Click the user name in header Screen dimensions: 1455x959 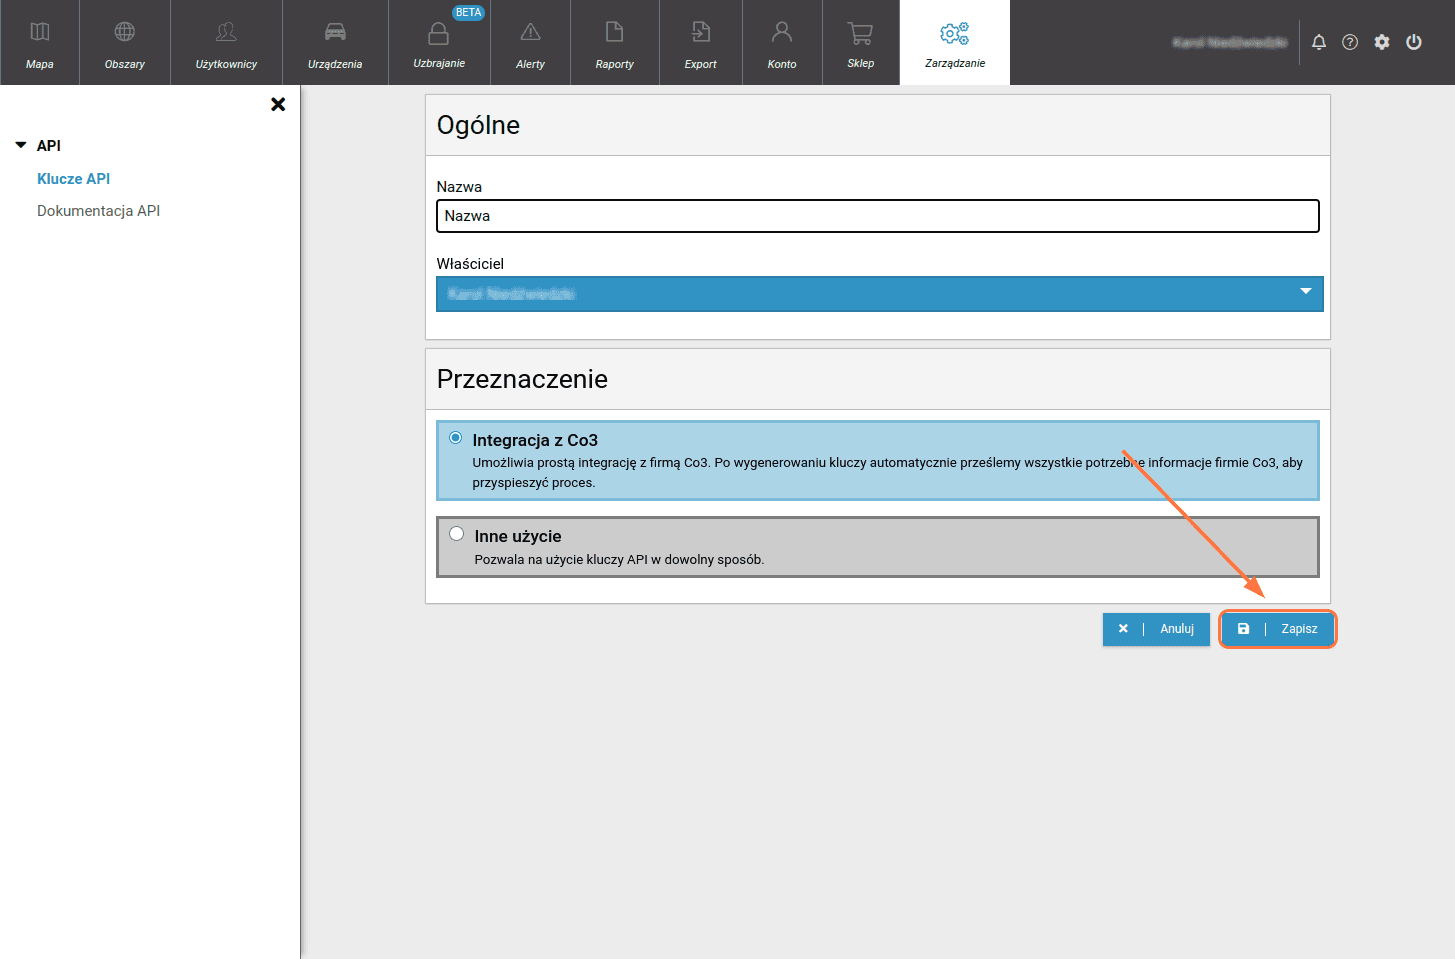(x=1230, y=42)
